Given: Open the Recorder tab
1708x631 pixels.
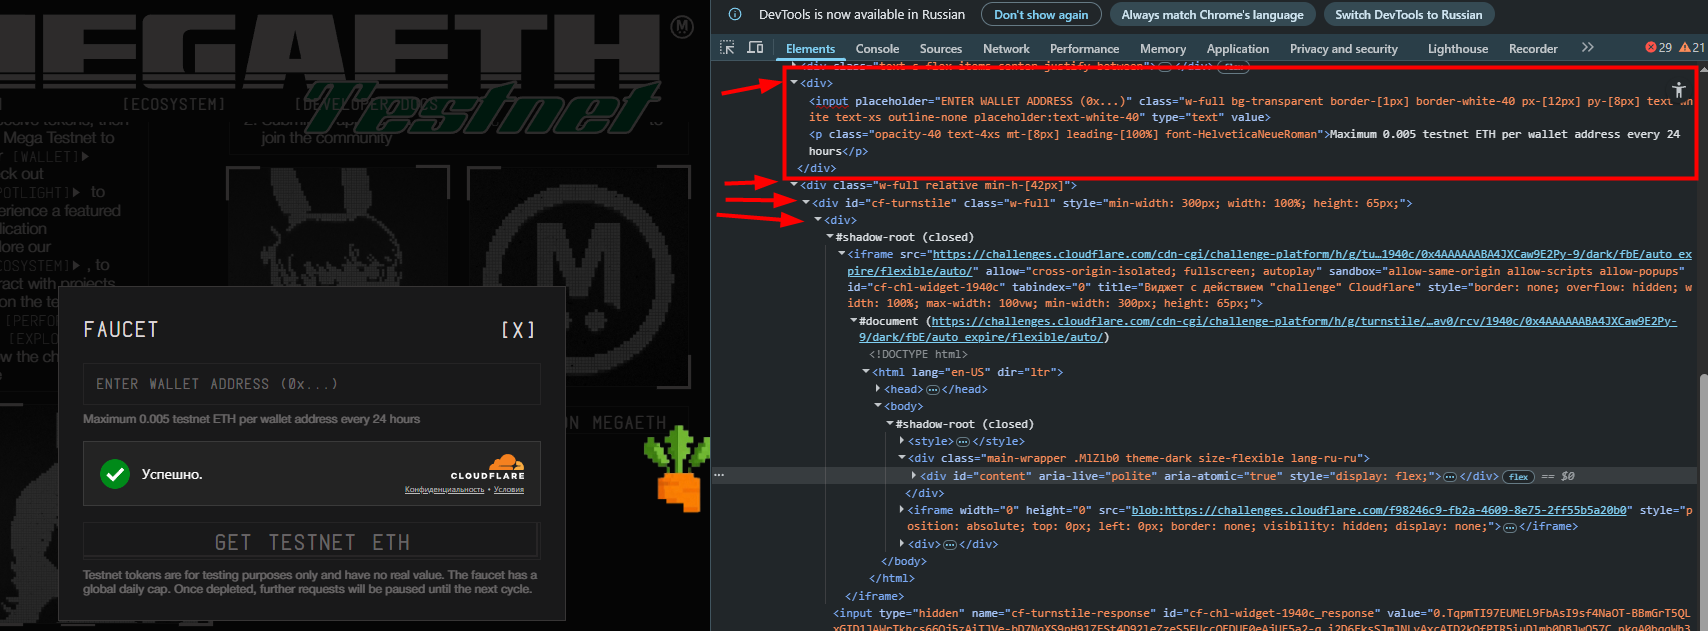Looking at the screenshot, I should click(1533, 48).
